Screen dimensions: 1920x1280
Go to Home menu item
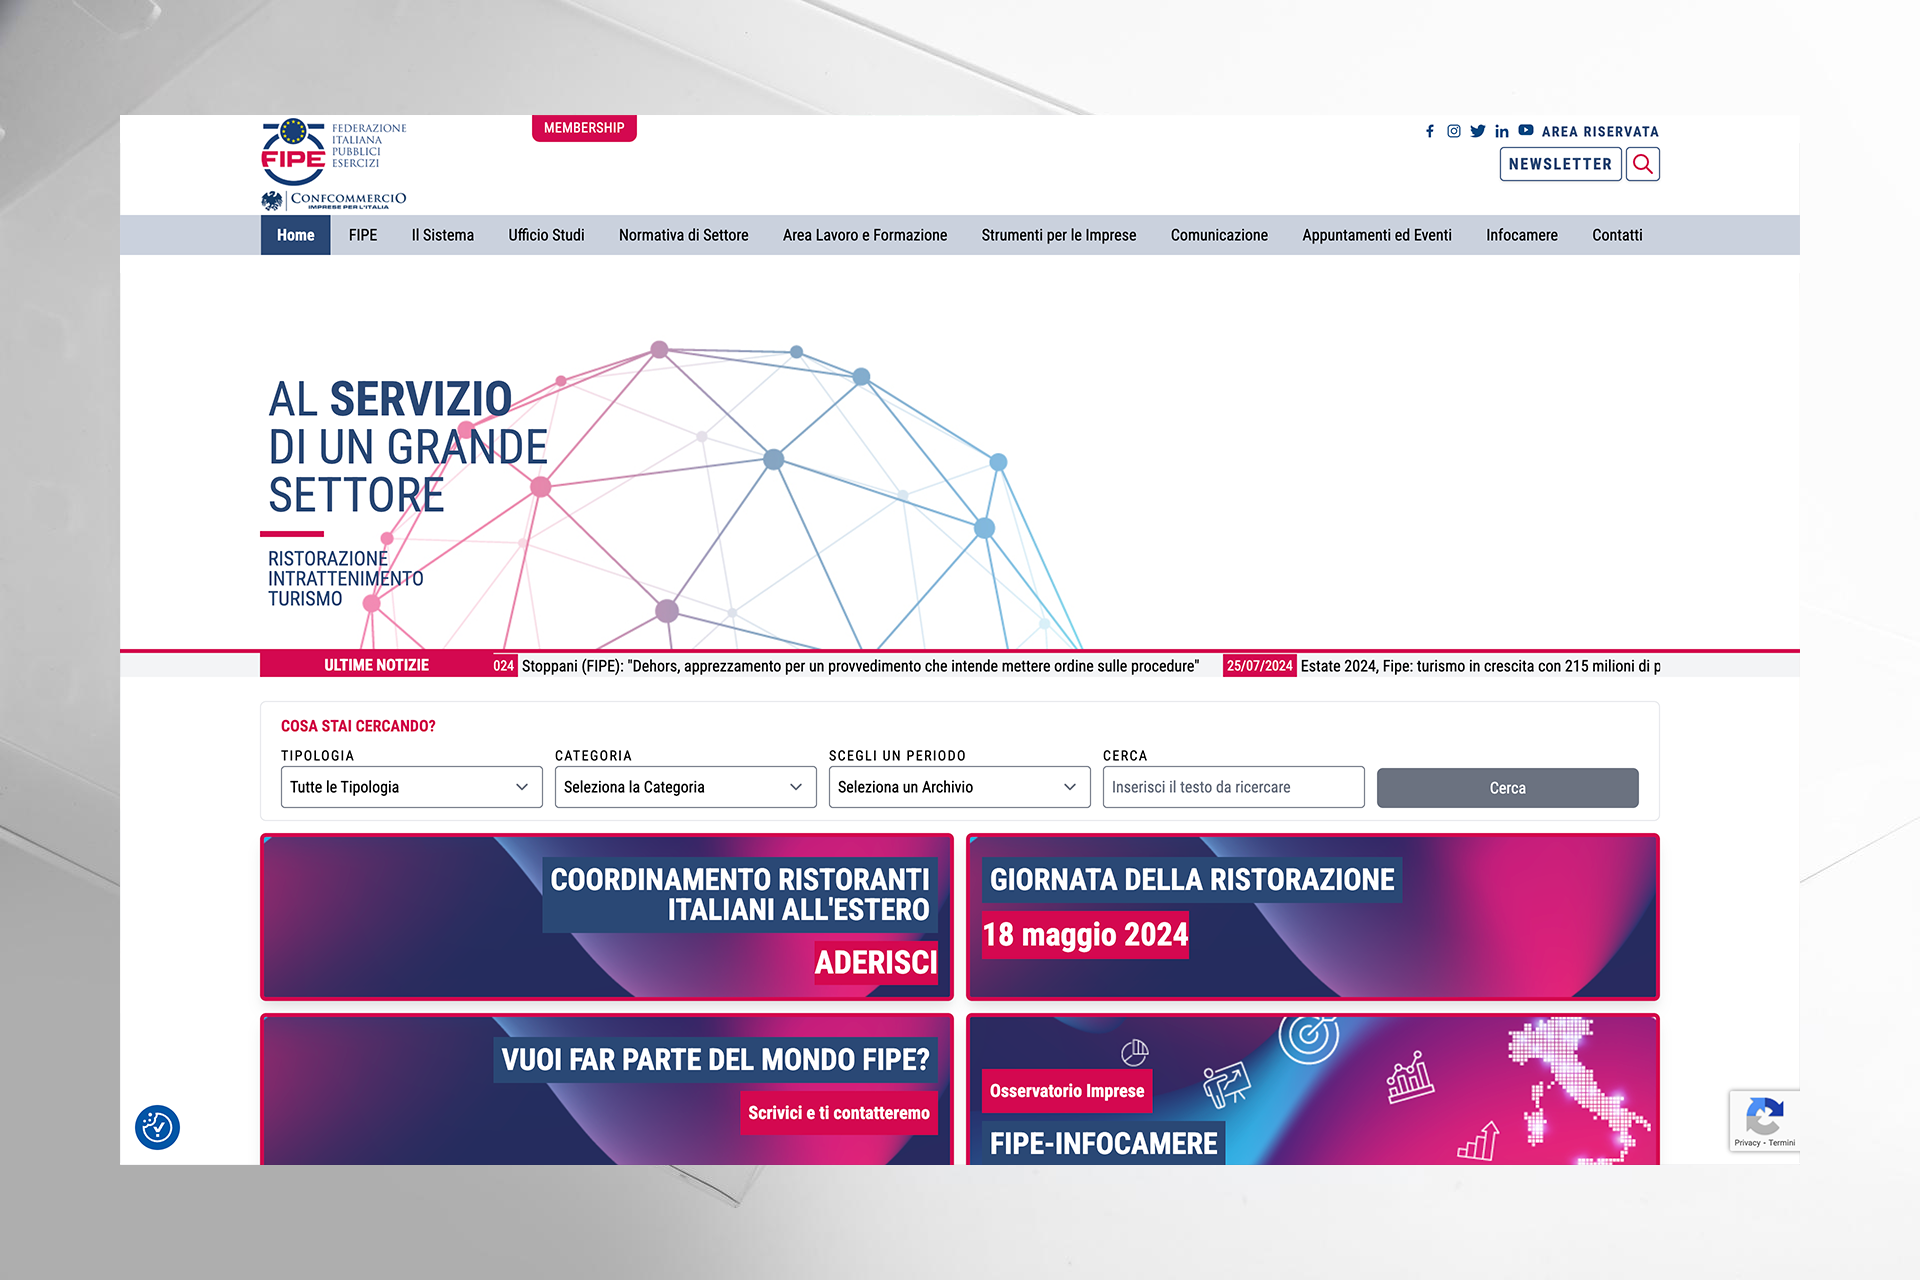point(295,235)
